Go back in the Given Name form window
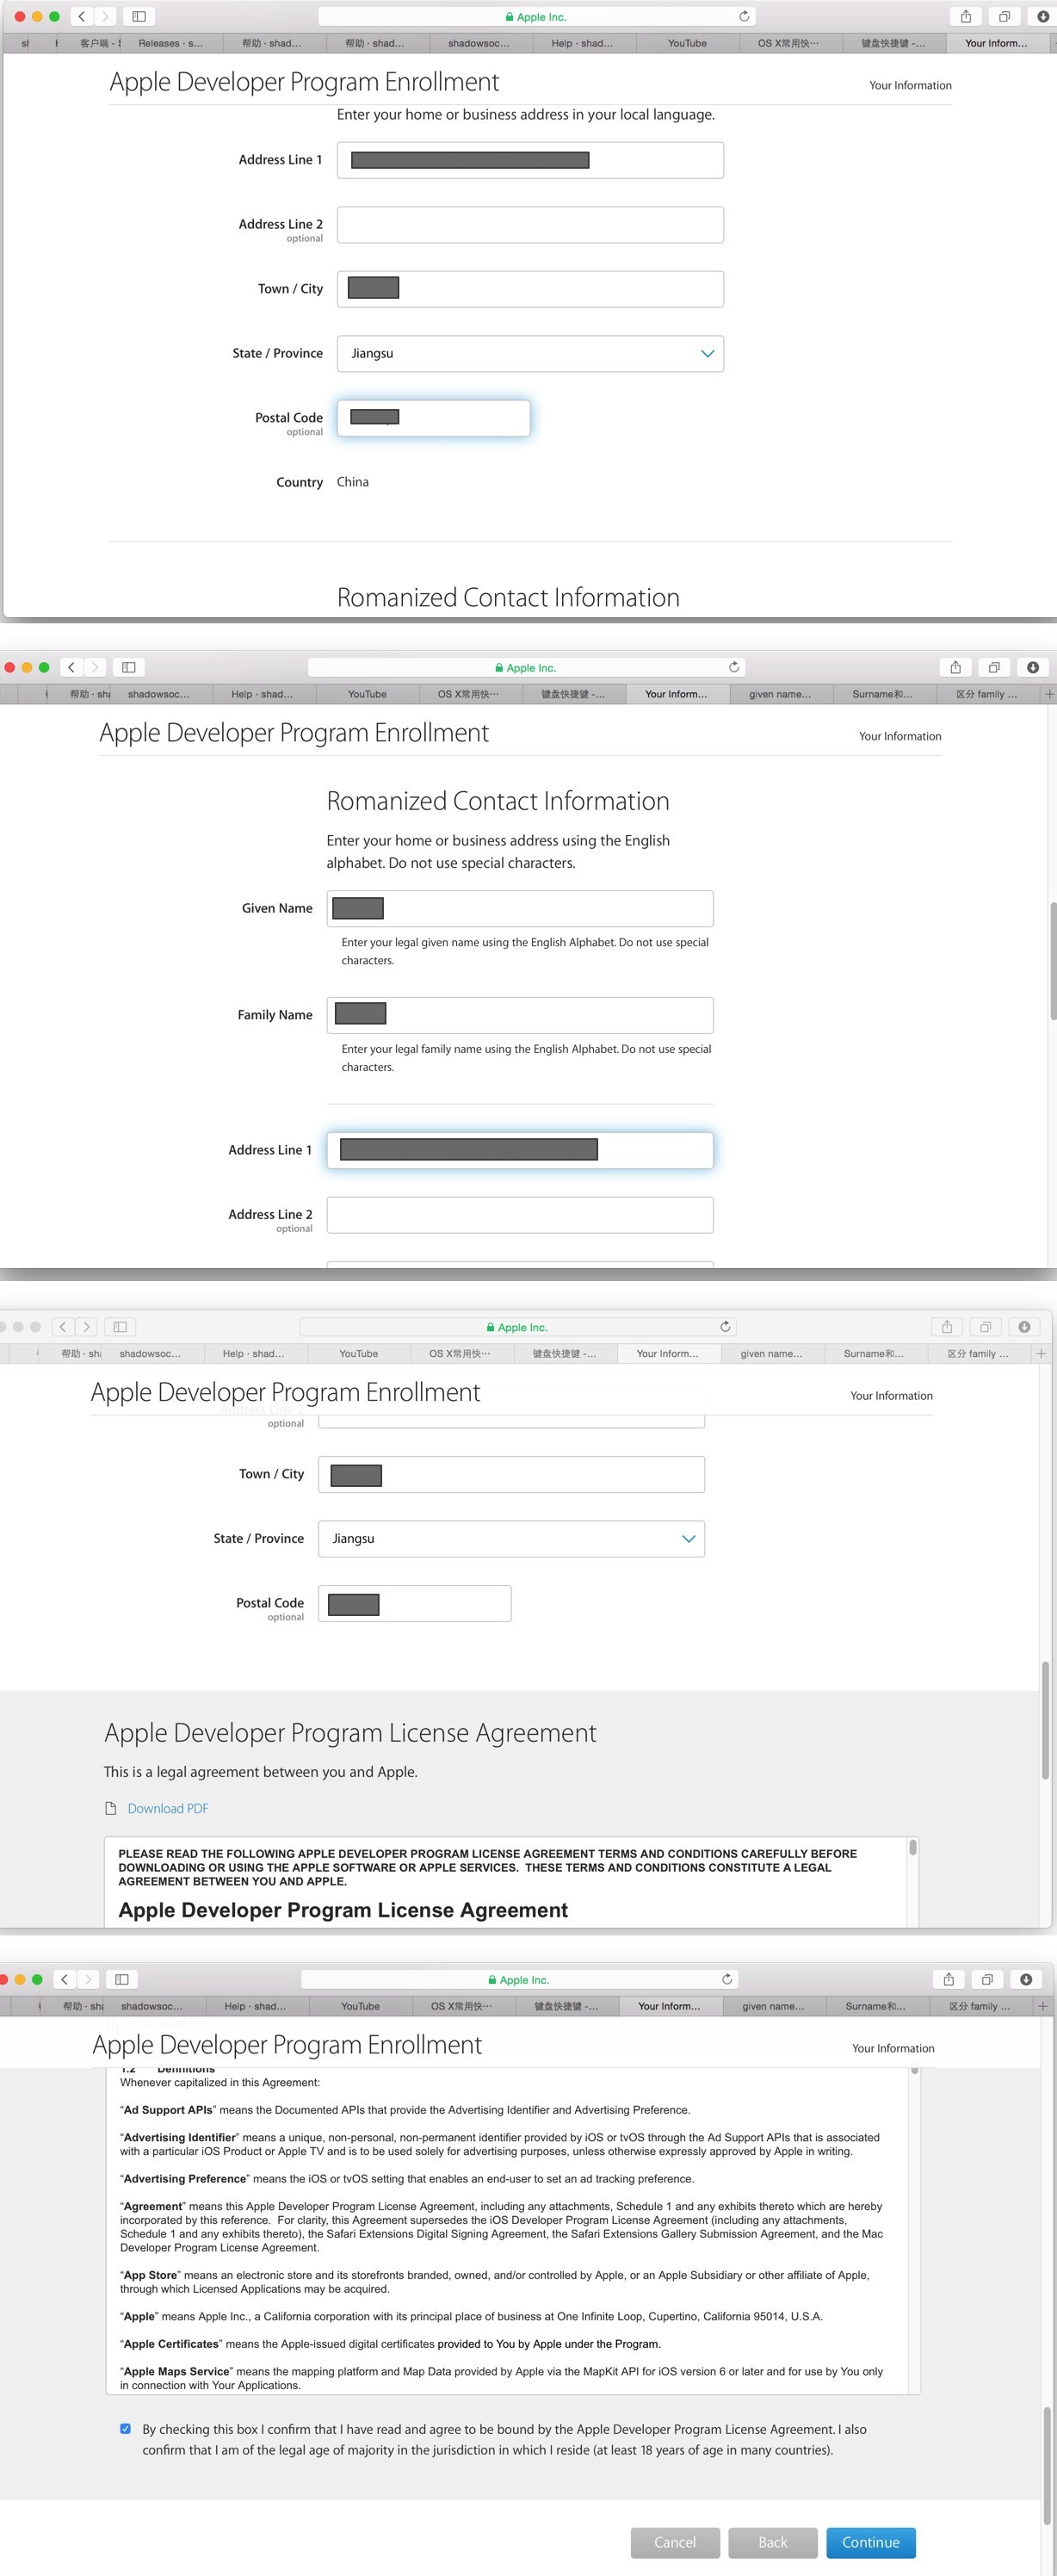The height and width of the screenshot is (2576, 1057). (x=71, y=667)
